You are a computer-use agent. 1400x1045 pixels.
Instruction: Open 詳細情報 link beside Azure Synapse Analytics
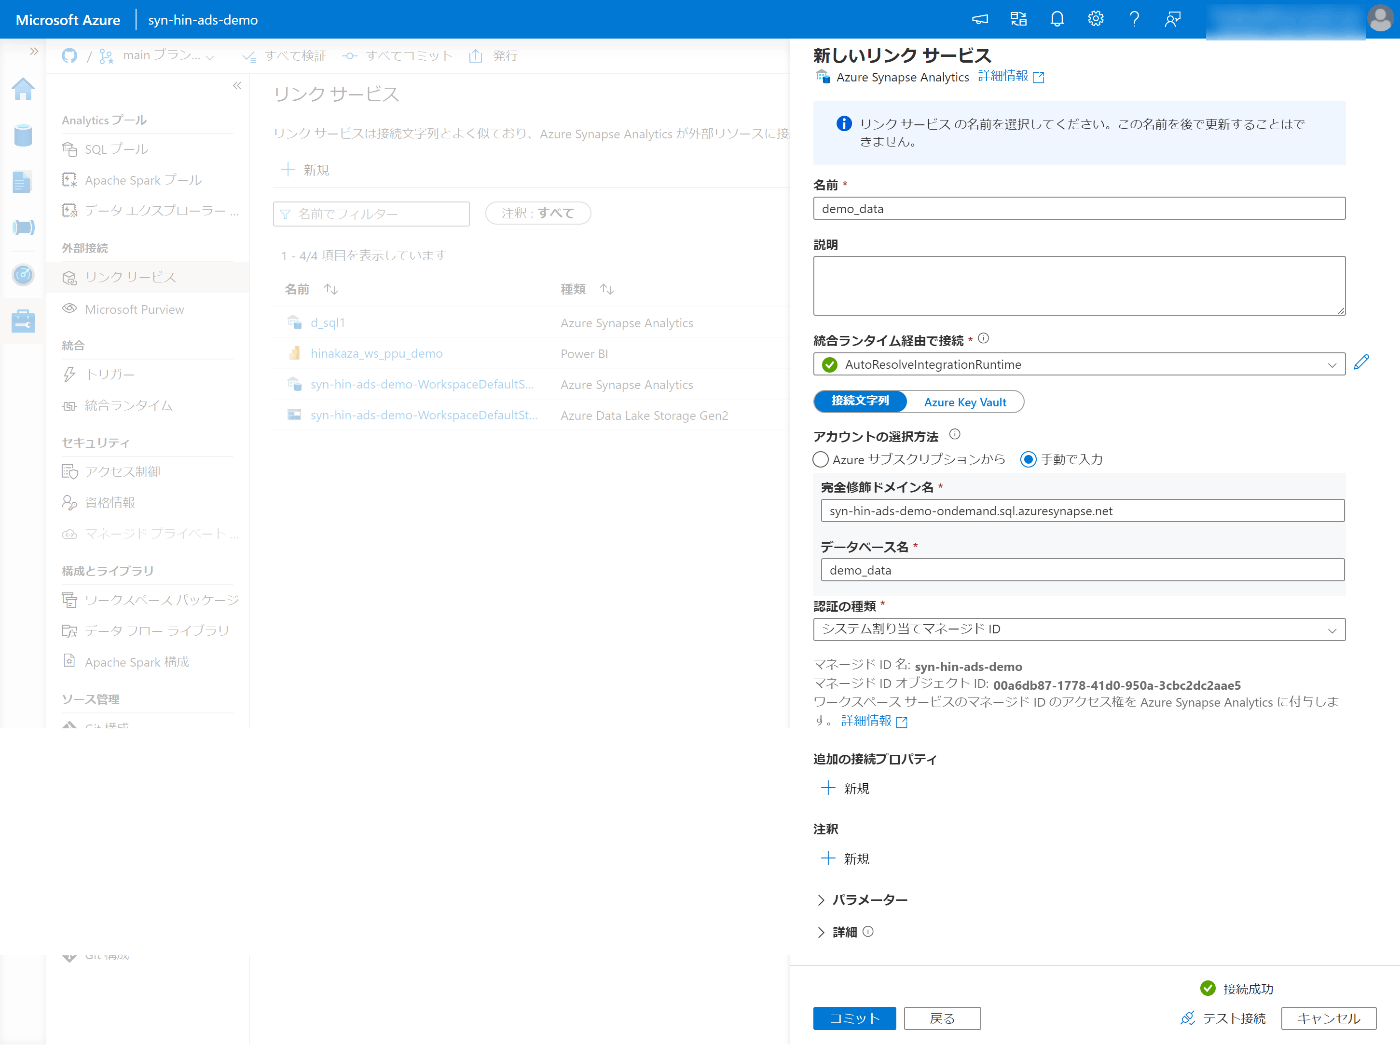[x=1011, y=76]
